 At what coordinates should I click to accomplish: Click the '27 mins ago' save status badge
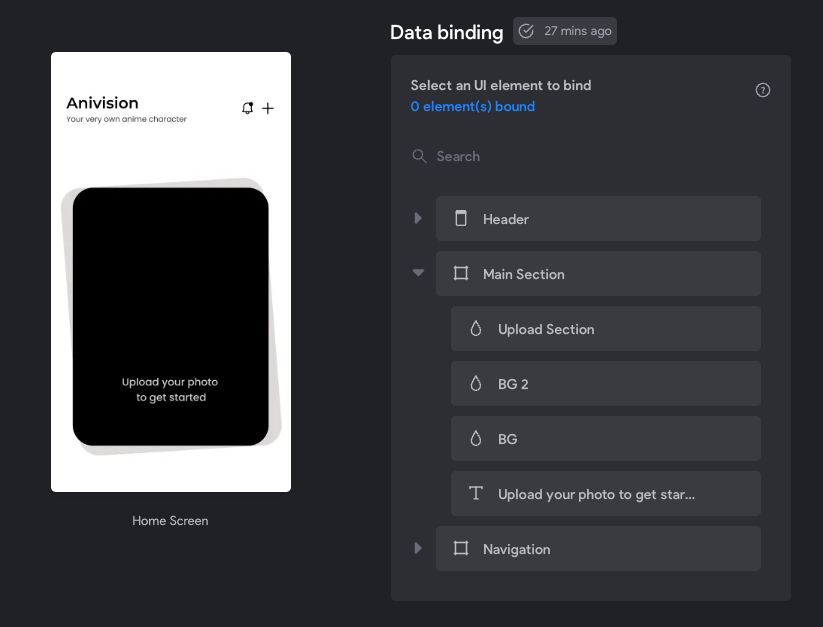(x=565, y=31)
